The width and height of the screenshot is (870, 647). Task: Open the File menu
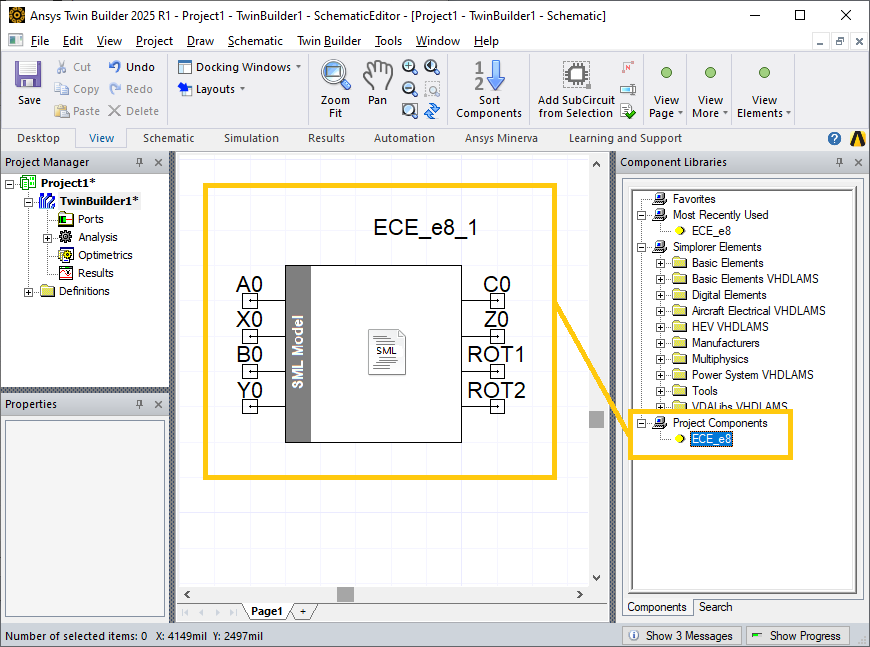[x=40, y=41]
